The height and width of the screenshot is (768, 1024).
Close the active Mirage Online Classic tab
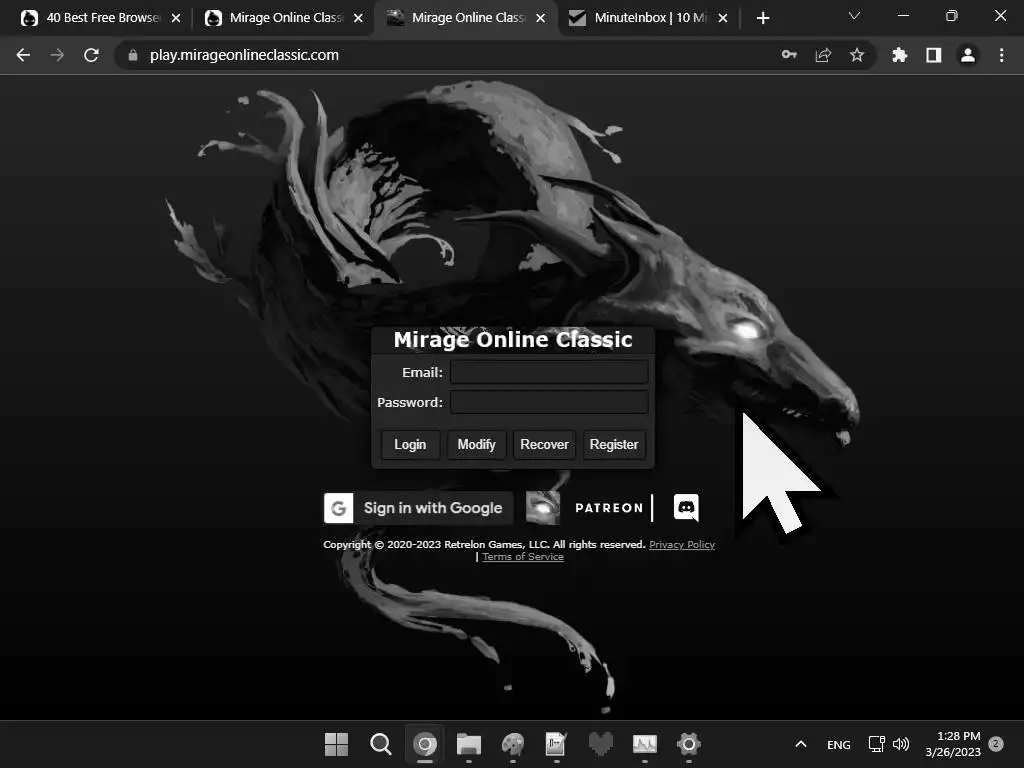click(x=541, y=18)
